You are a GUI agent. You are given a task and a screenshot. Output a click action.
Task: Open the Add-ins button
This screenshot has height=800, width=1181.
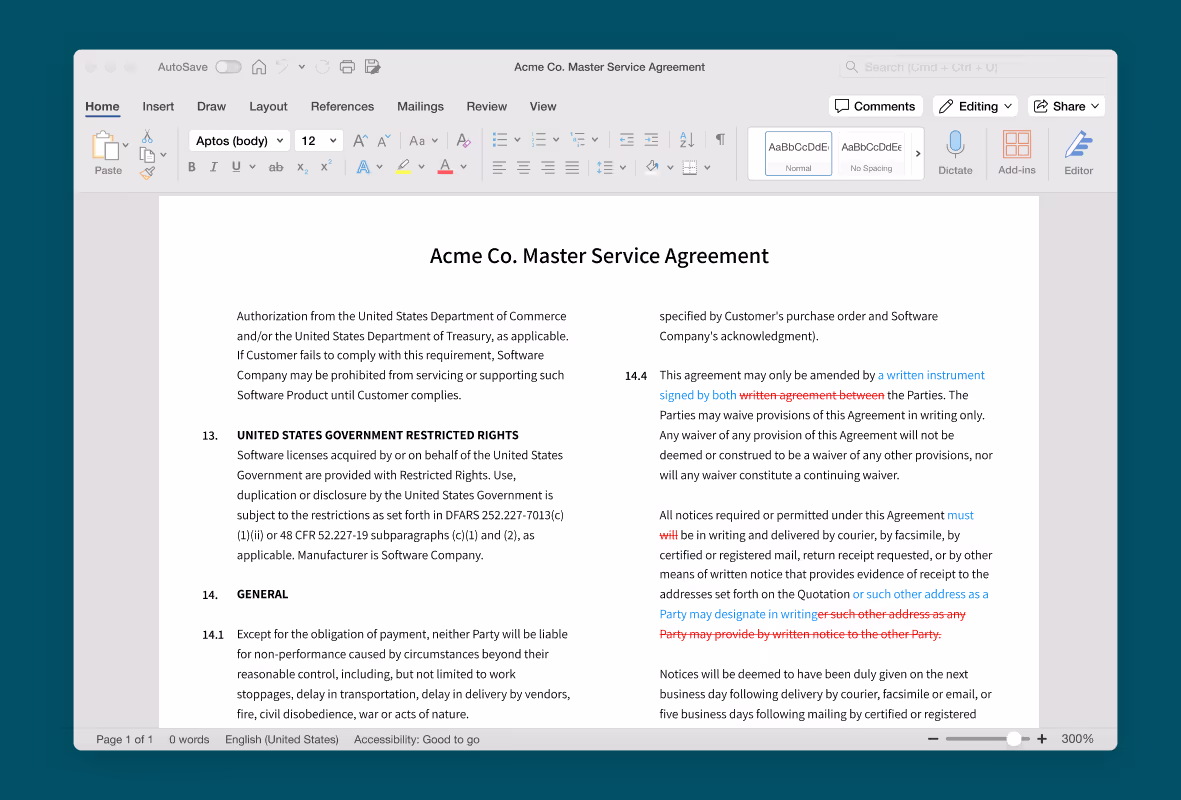pos(1017,153)
